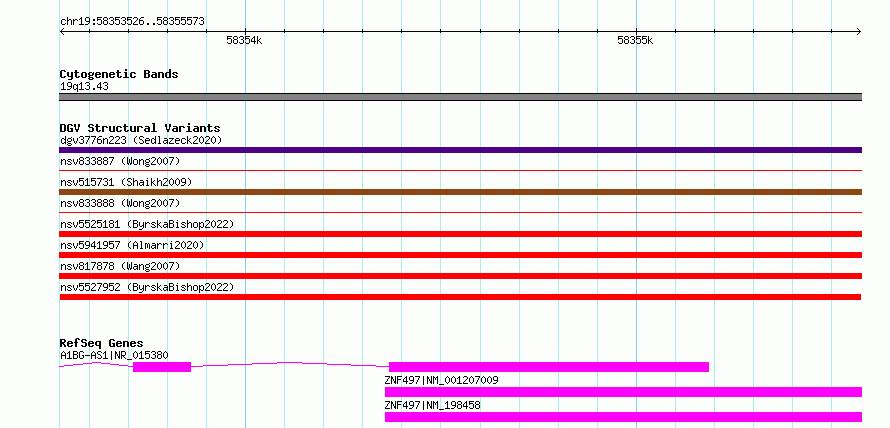The height and width of the screenshot is (428, 890).
Task: Select the Cytogenetic Bands track title
Action: (x=119, y=74)
